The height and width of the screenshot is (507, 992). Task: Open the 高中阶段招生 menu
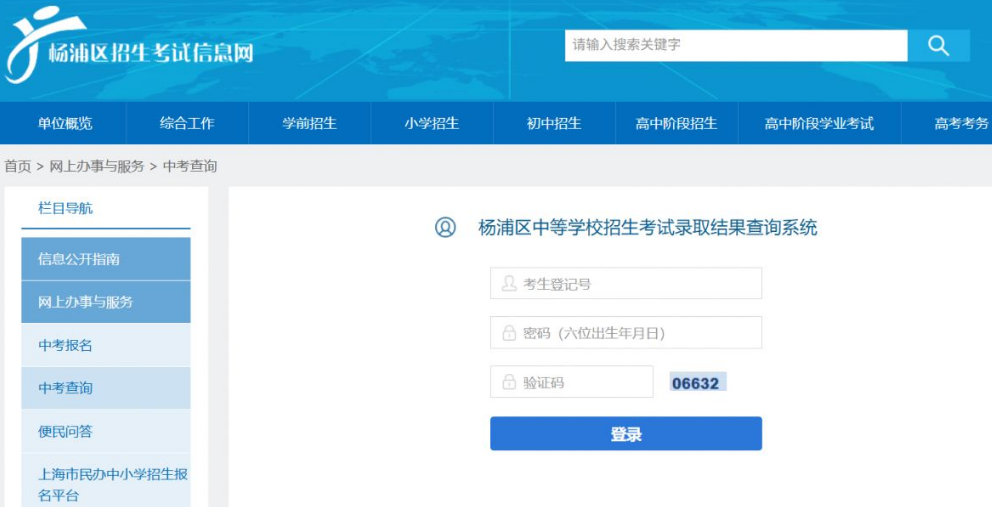coord(676,123)
